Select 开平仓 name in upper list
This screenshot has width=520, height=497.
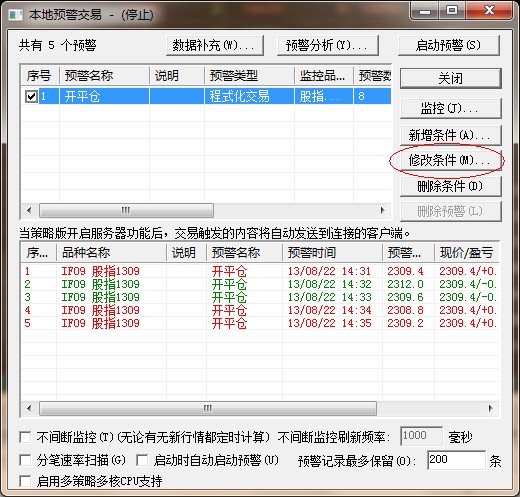[82, 97]
